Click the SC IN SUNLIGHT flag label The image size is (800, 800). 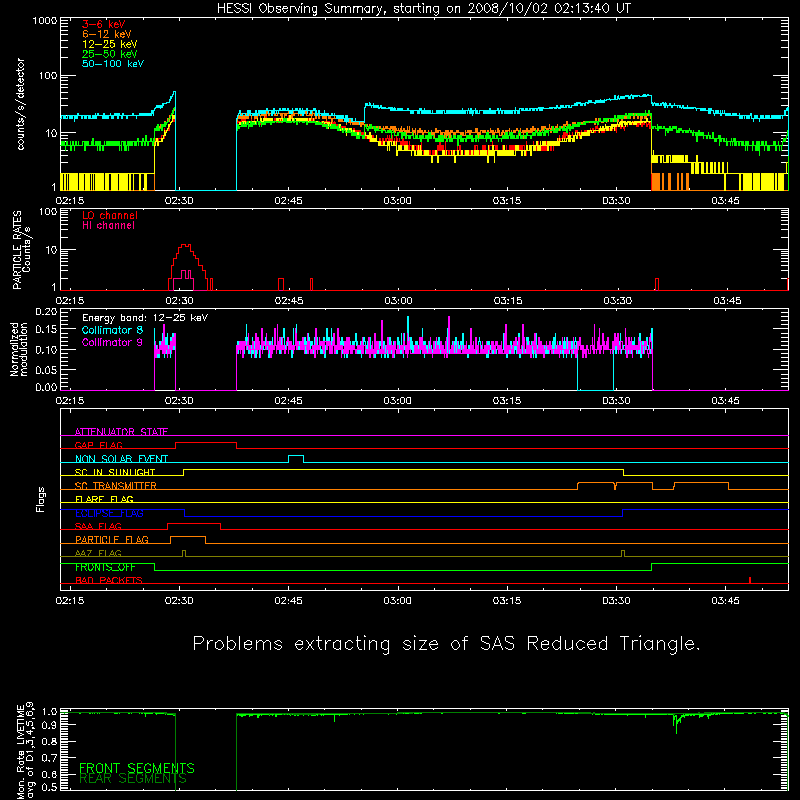coord(115,472)
